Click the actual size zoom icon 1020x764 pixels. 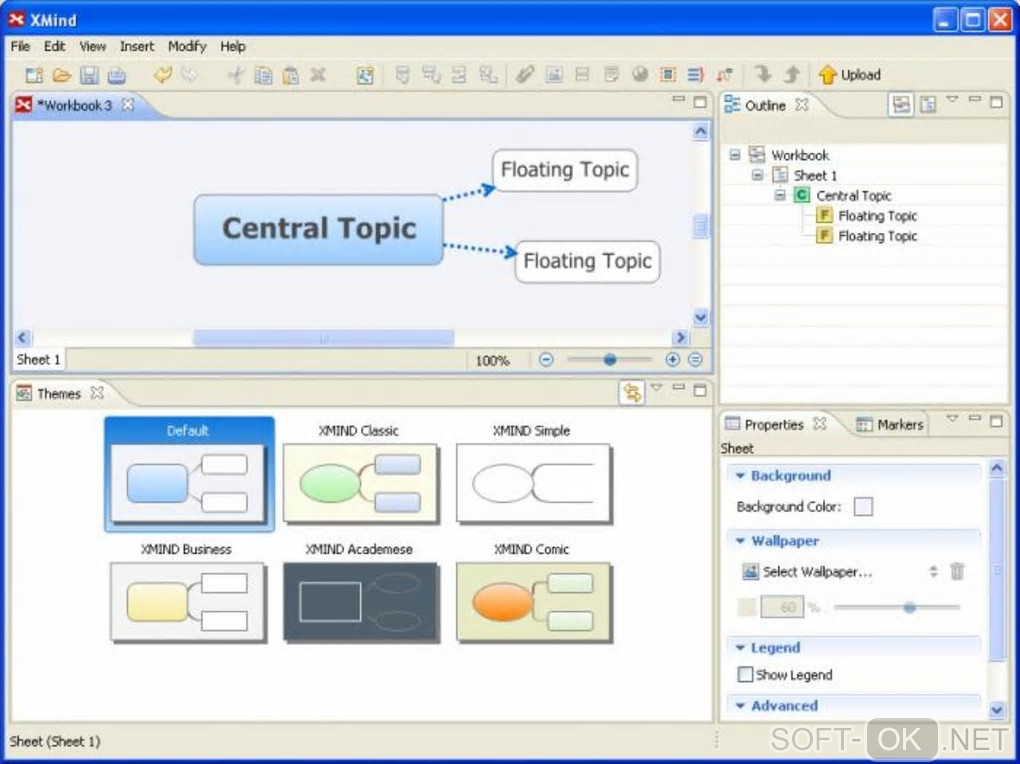coord(695,359)
